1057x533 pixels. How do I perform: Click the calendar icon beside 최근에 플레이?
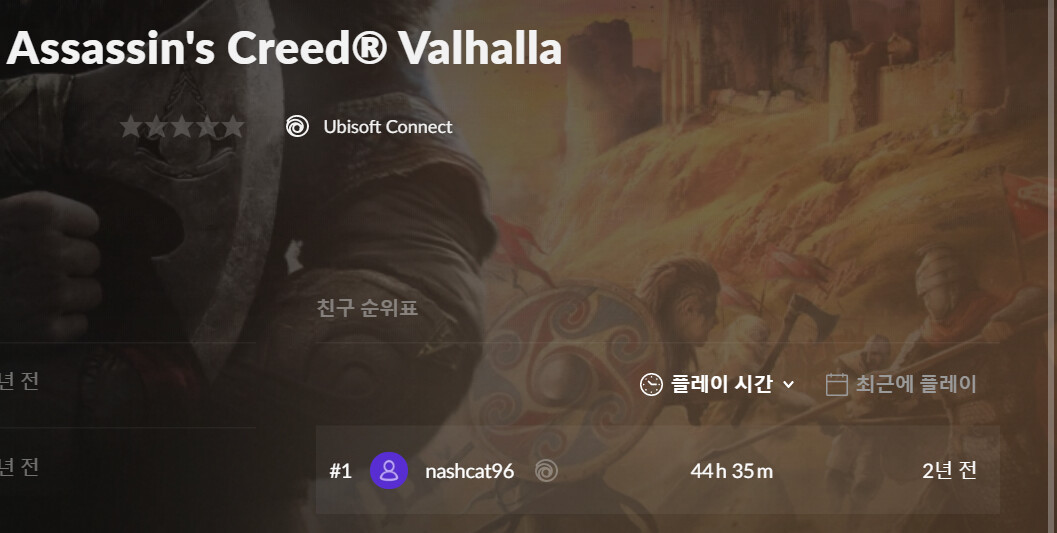pos(836,385)
